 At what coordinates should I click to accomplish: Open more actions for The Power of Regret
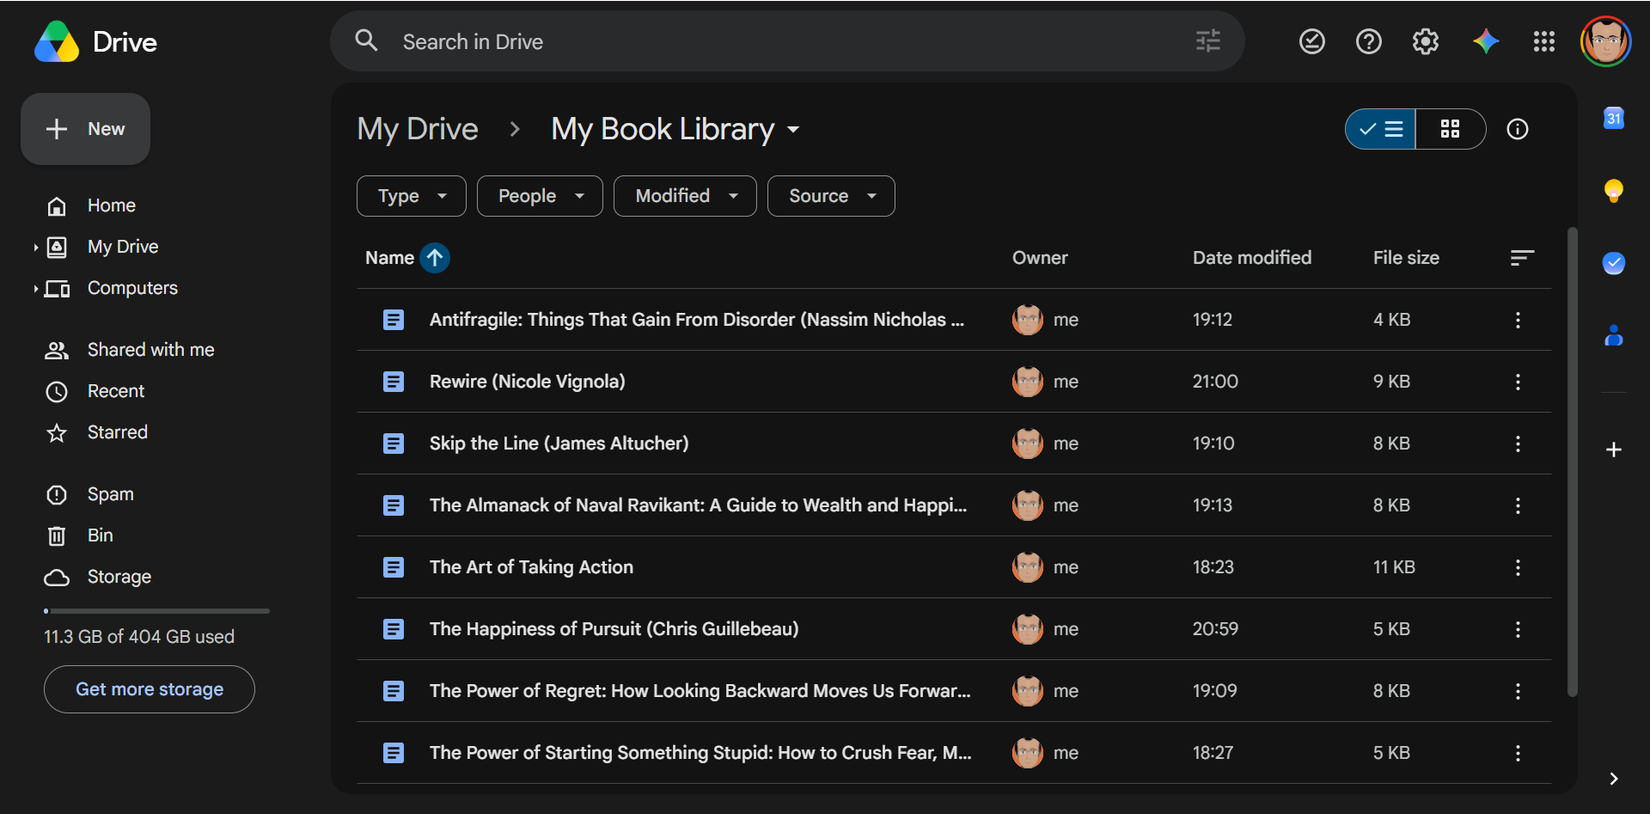coord(1518,692)
